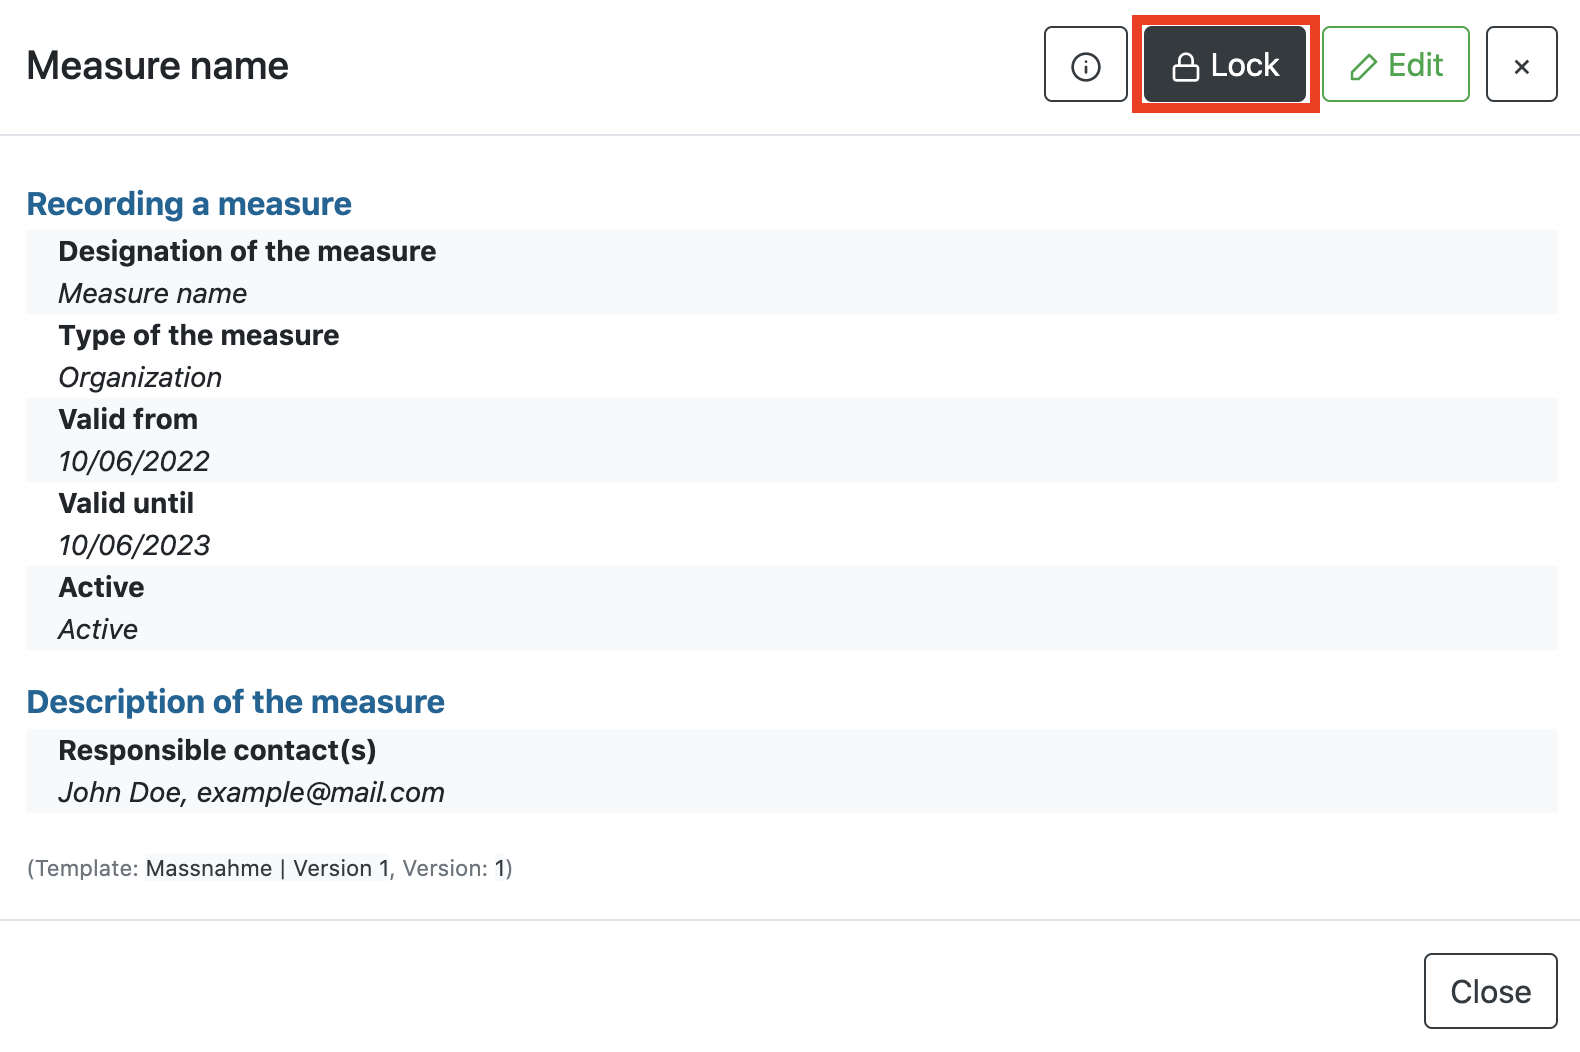Lock the measure with the Lock button
Viewport: 1580px width, 1052px height.
(x=1225, y=65)
